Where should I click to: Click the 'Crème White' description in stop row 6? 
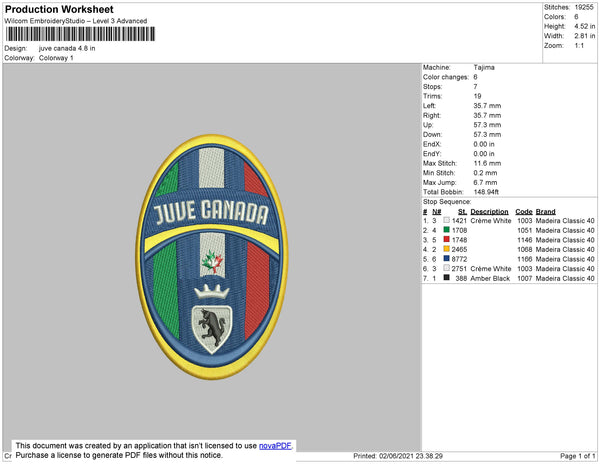pos(491,269)
